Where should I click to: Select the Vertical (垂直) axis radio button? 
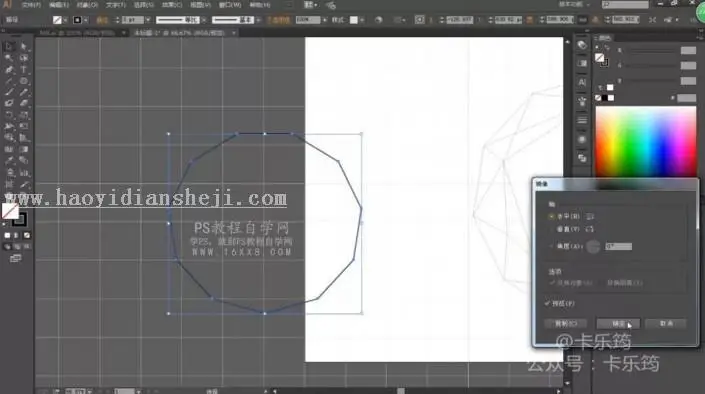click(551, 229)
